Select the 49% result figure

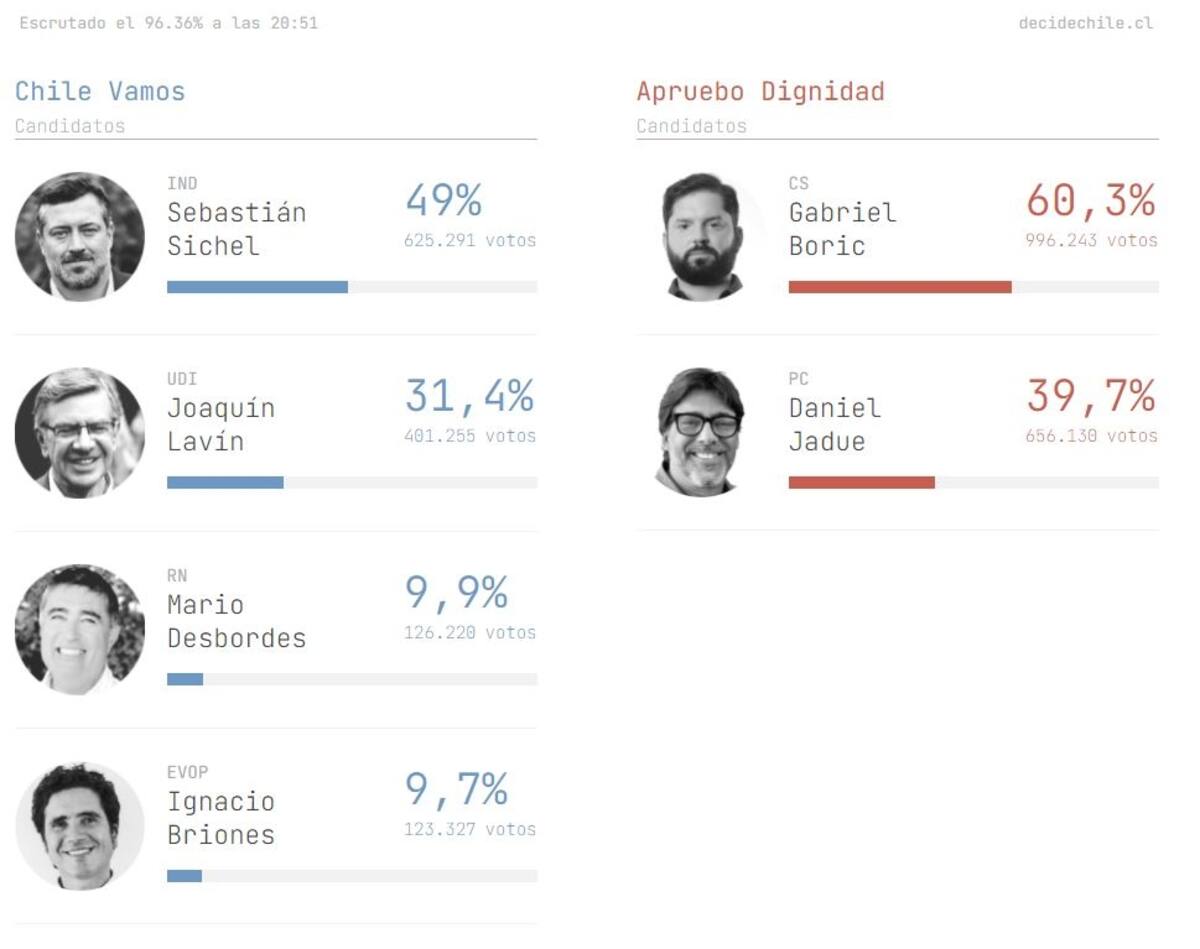tap(443, 202)
